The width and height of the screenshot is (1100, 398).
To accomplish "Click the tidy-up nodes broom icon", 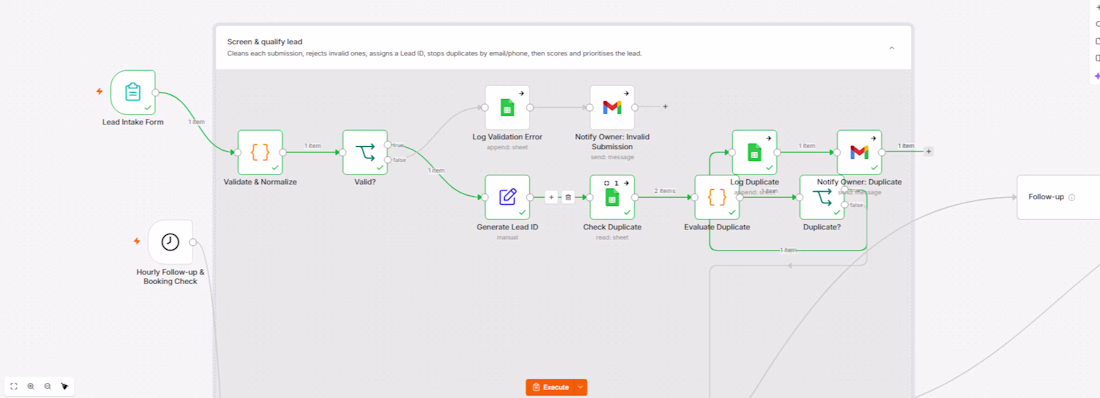I will point(65,386).
